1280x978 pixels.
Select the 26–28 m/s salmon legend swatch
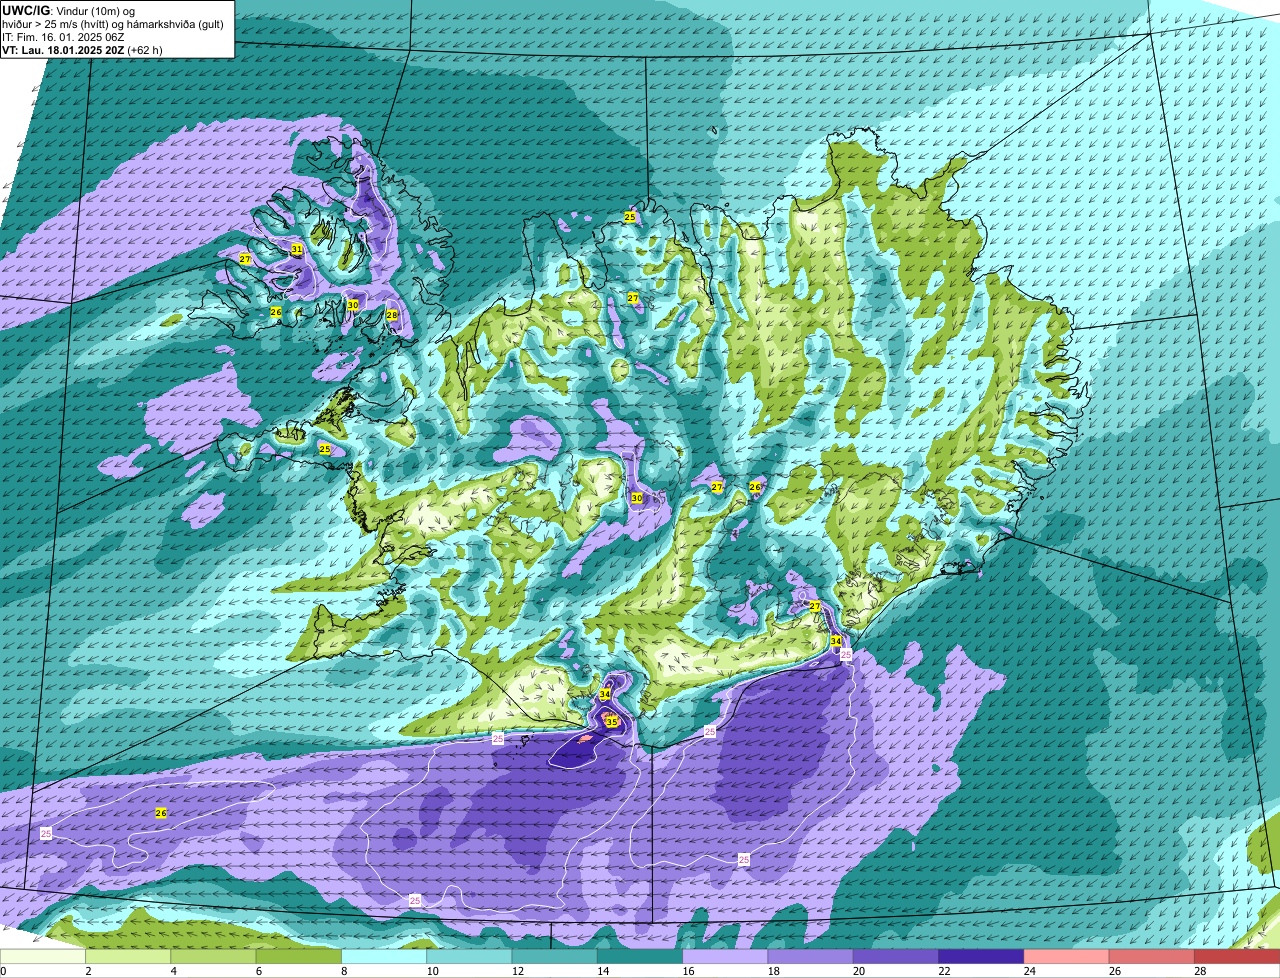pyautogui.click(x=1152, y=957)
